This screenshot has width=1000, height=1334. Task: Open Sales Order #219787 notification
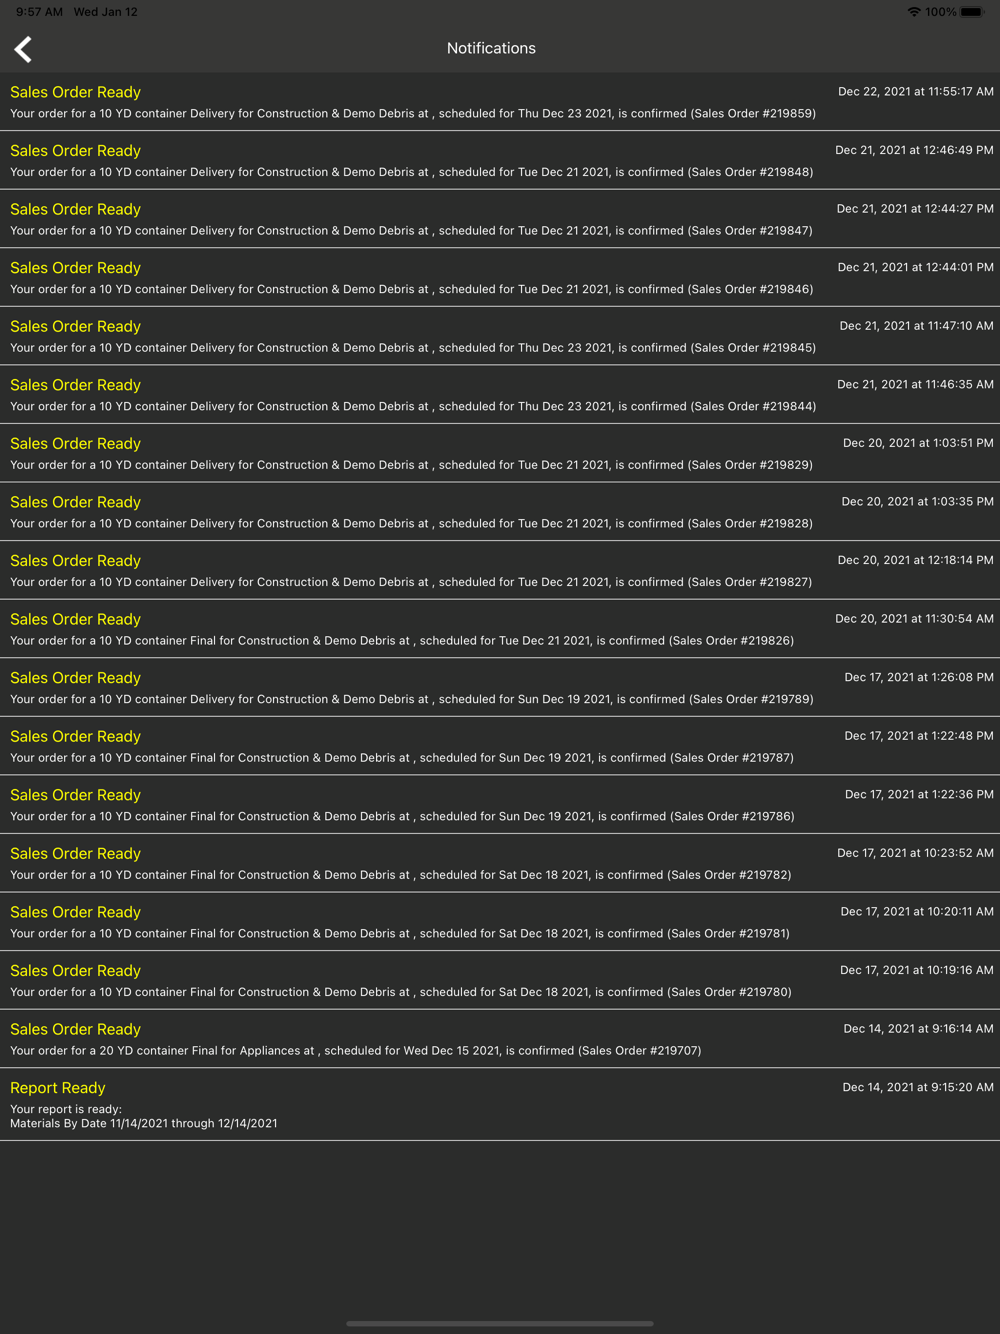pos(500,746)
